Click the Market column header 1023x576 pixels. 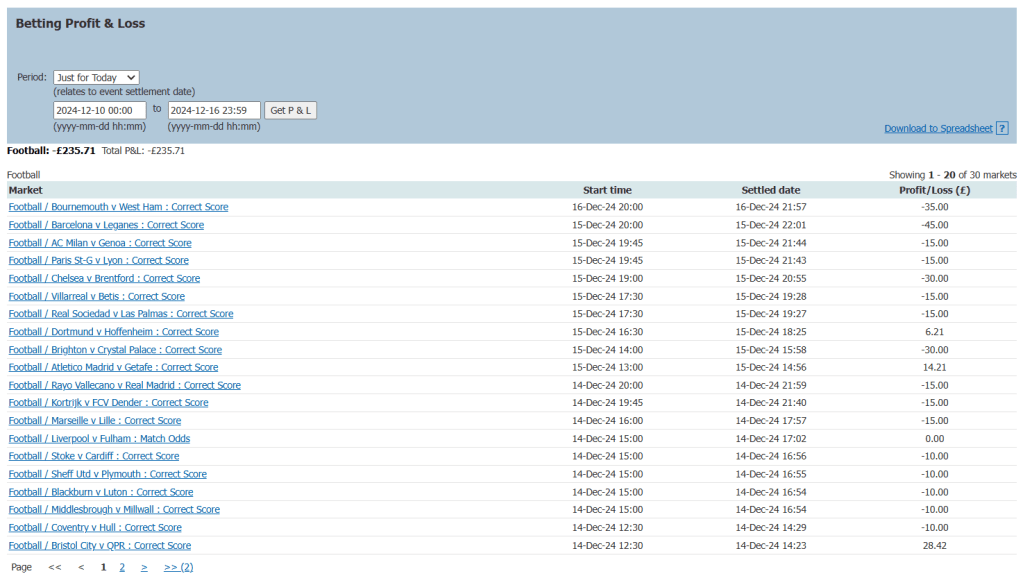[x=26, y=190]
